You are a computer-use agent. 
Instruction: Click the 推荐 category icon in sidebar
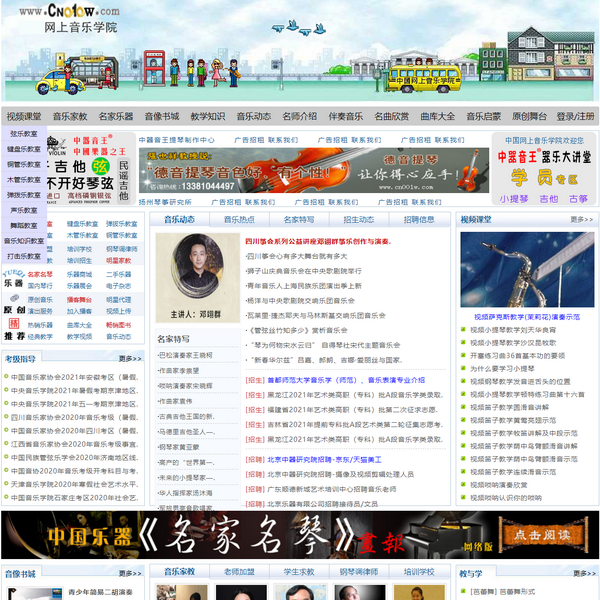pos(12,331)
